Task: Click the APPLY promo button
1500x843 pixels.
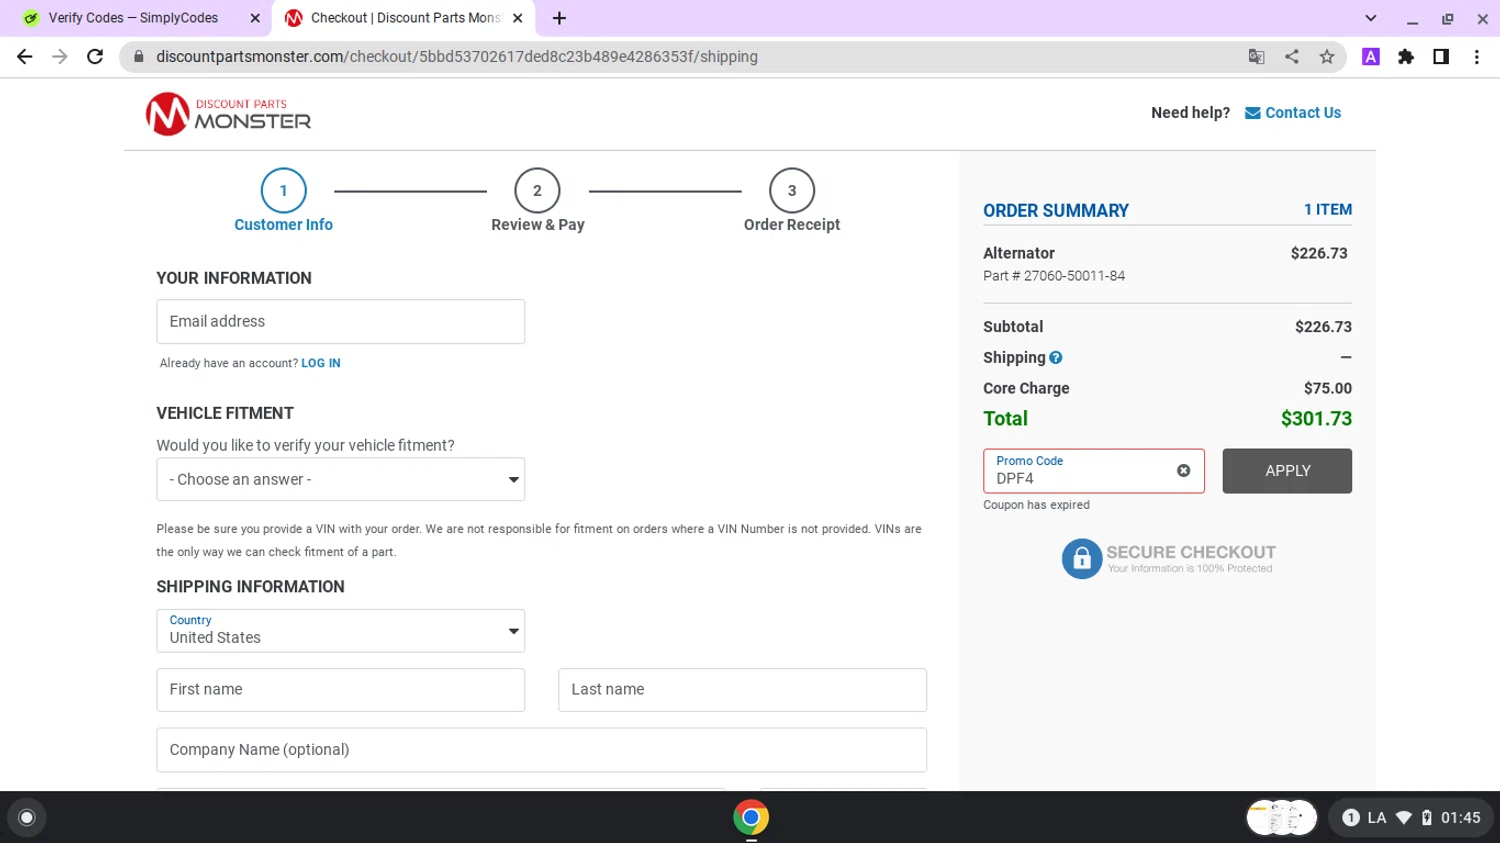Action: click(x=1287, y=471)
